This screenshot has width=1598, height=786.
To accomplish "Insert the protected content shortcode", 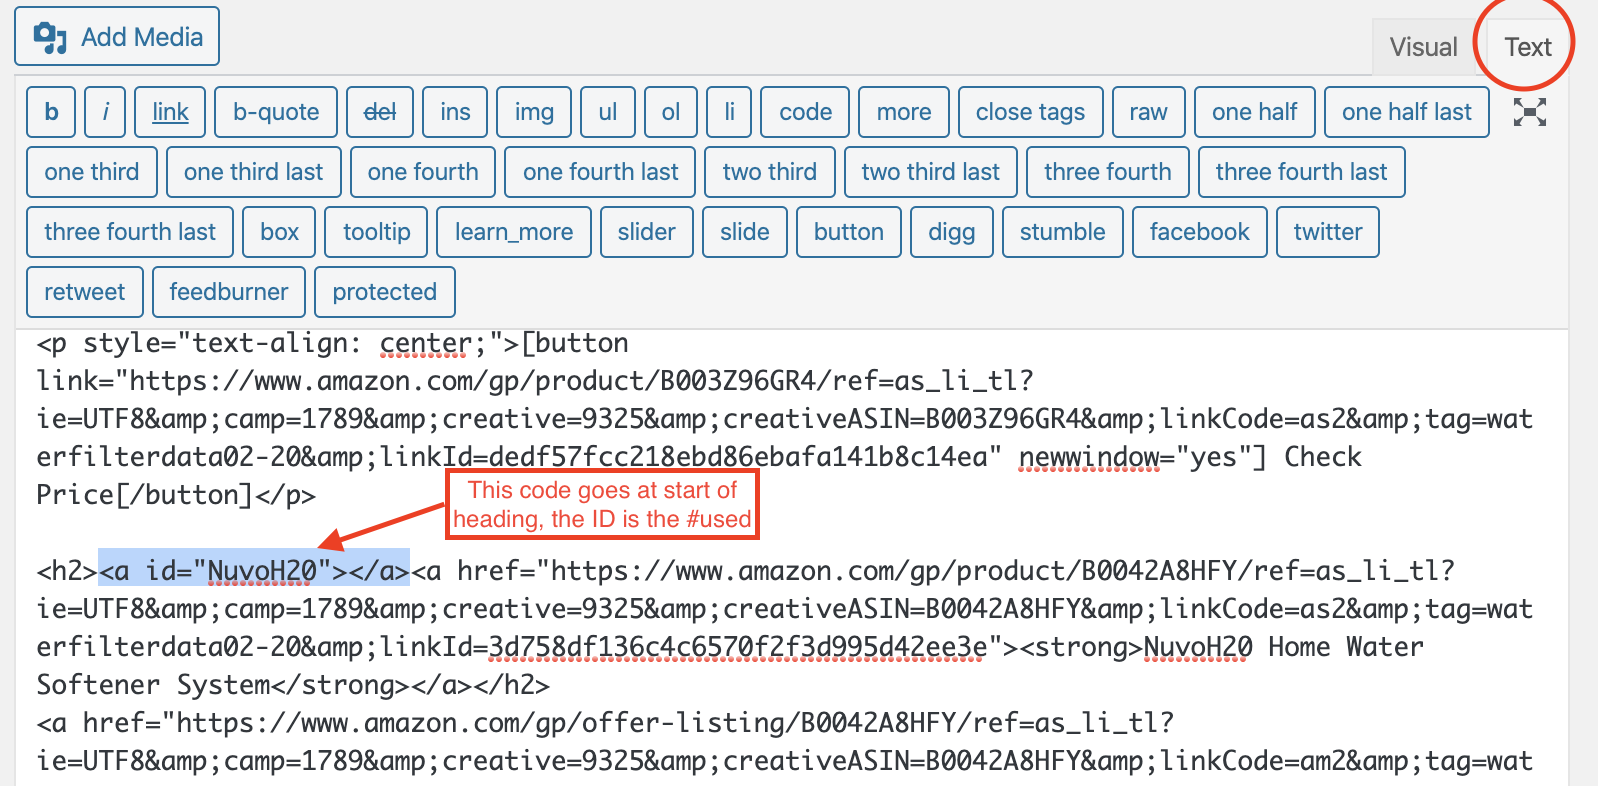I will click(x=385, y=292).
